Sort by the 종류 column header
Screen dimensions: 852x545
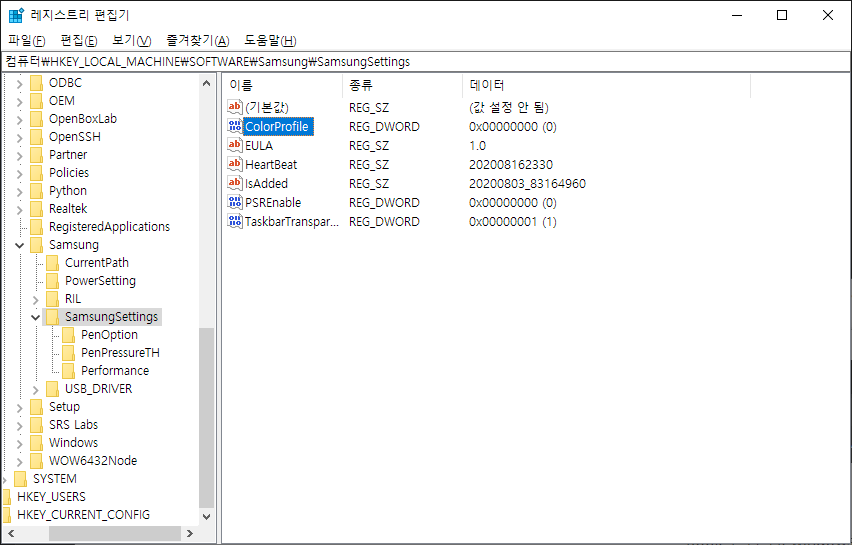[x=402, y=85]
